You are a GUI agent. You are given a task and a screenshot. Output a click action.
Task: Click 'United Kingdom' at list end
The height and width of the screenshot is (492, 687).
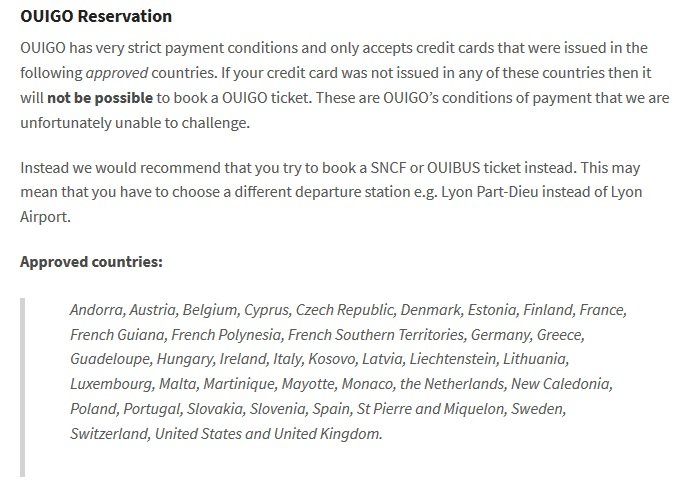327,434
